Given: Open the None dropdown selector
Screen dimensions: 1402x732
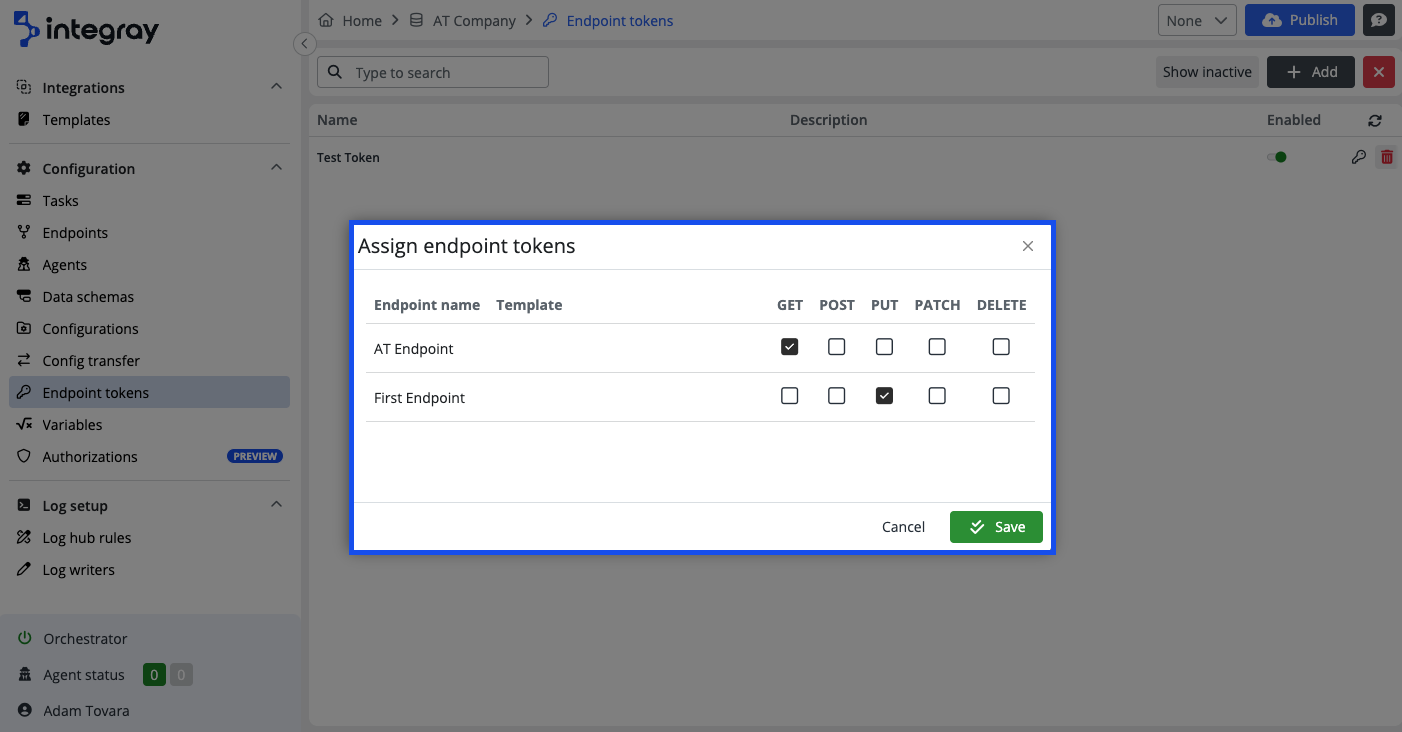Looking at the screenshot, I should point(1196,20).
